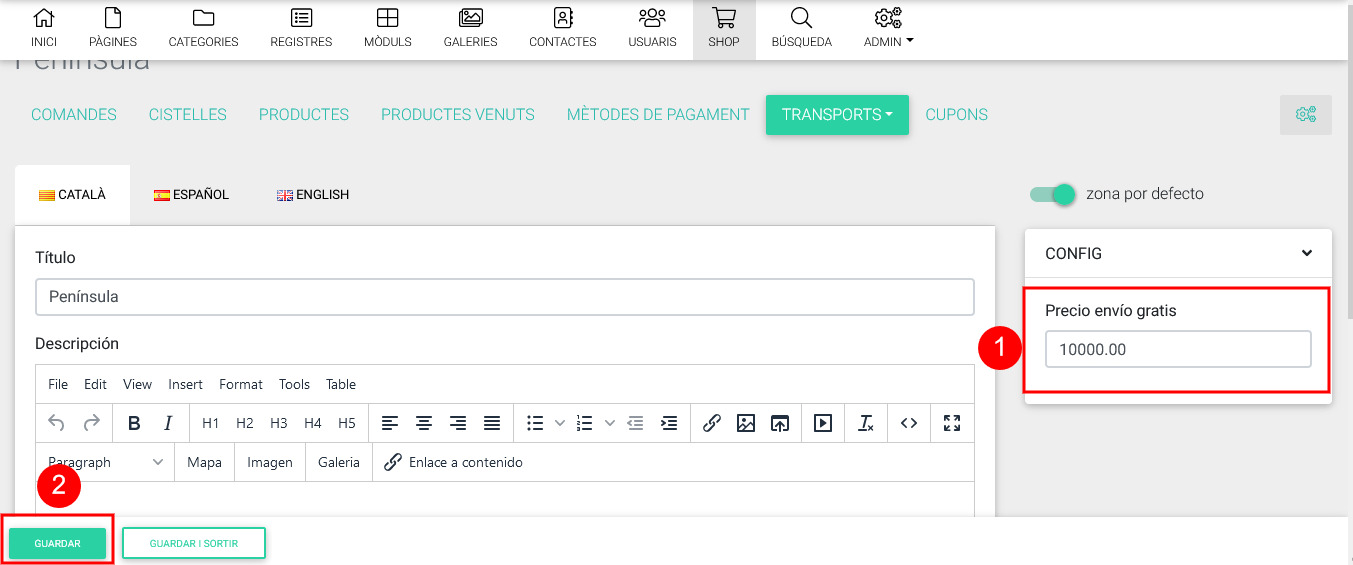This screenshot has width=1353, height=565.
Task: Click the Precio envío gratis field
Action: [x=1177, y=350]
